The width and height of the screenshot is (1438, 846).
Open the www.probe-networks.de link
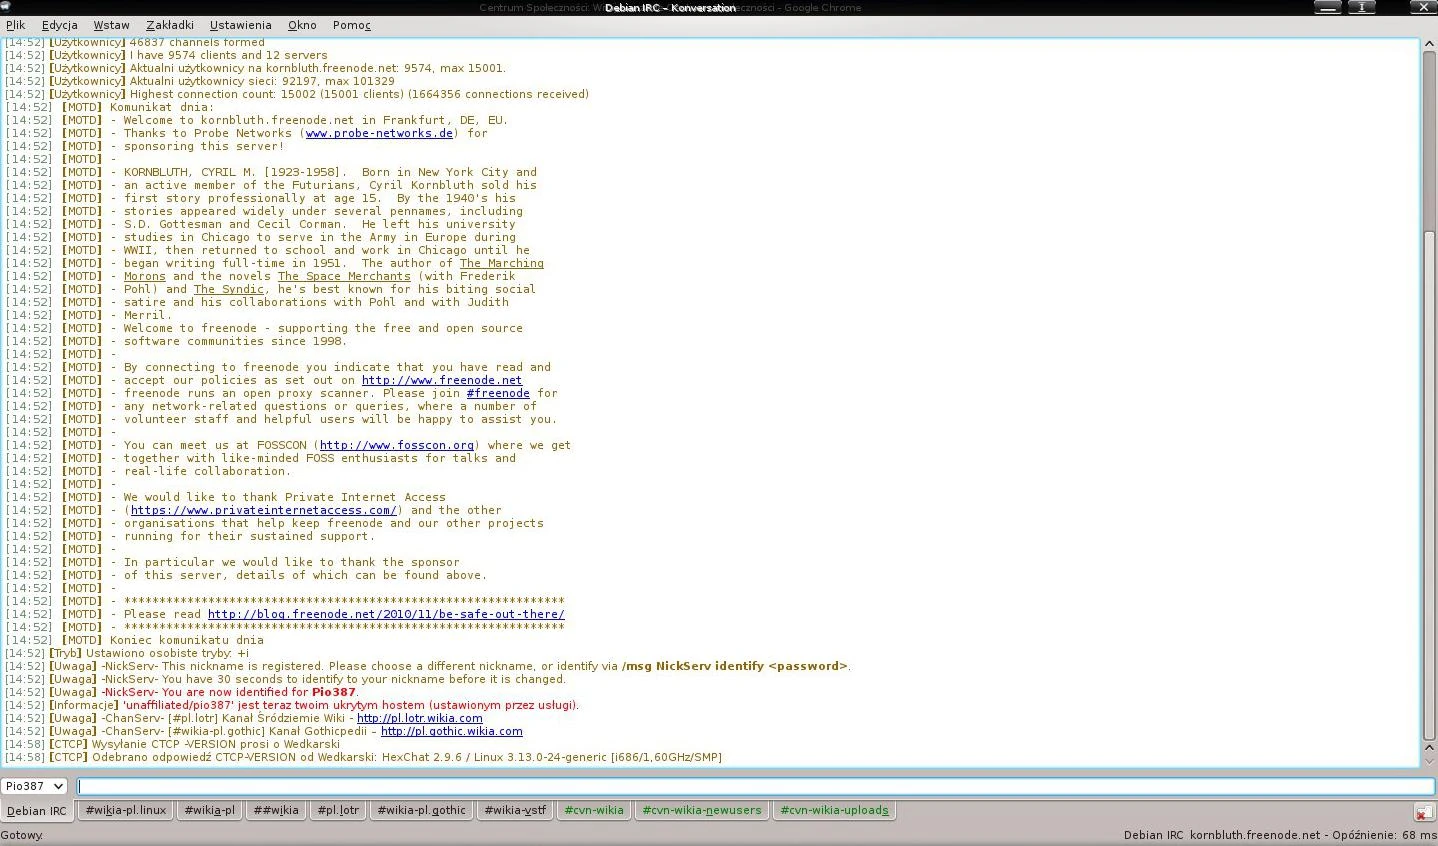click(x=379, y=133)
